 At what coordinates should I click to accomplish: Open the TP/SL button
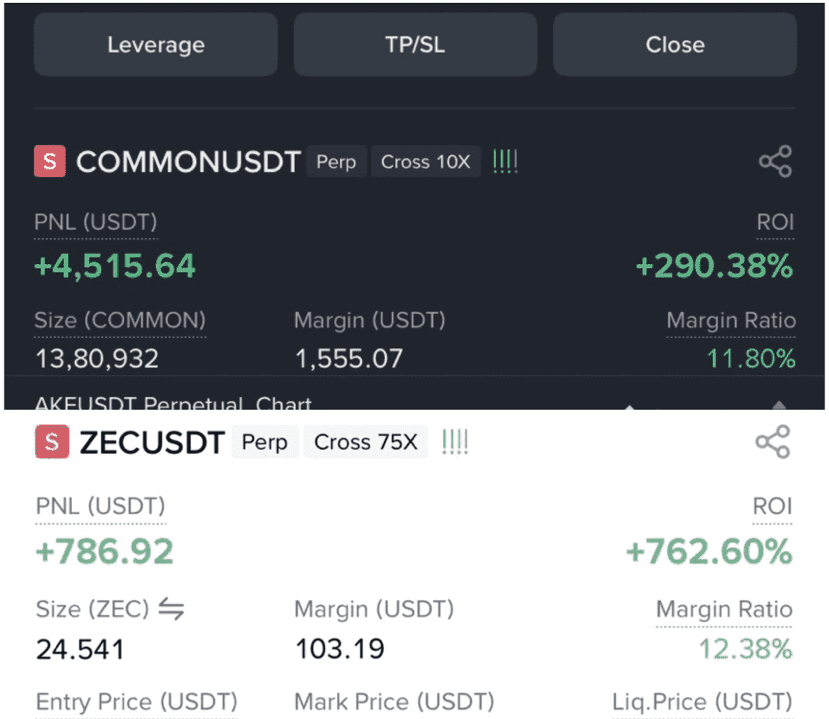click(415, 44)
